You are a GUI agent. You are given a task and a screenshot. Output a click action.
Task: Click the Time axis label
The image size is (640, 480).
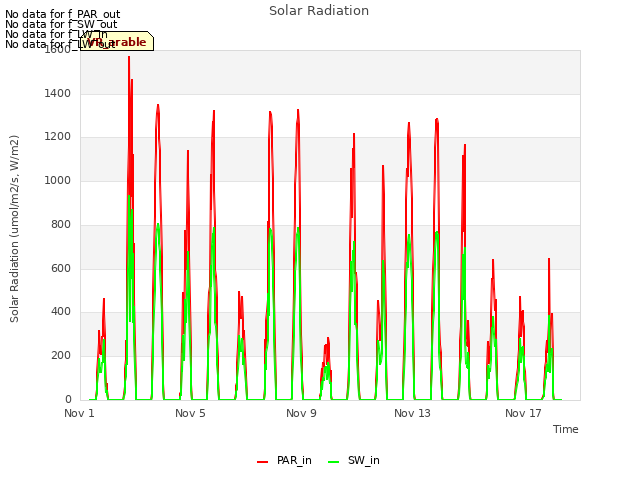pyautogui.click(x=566, y=429)
